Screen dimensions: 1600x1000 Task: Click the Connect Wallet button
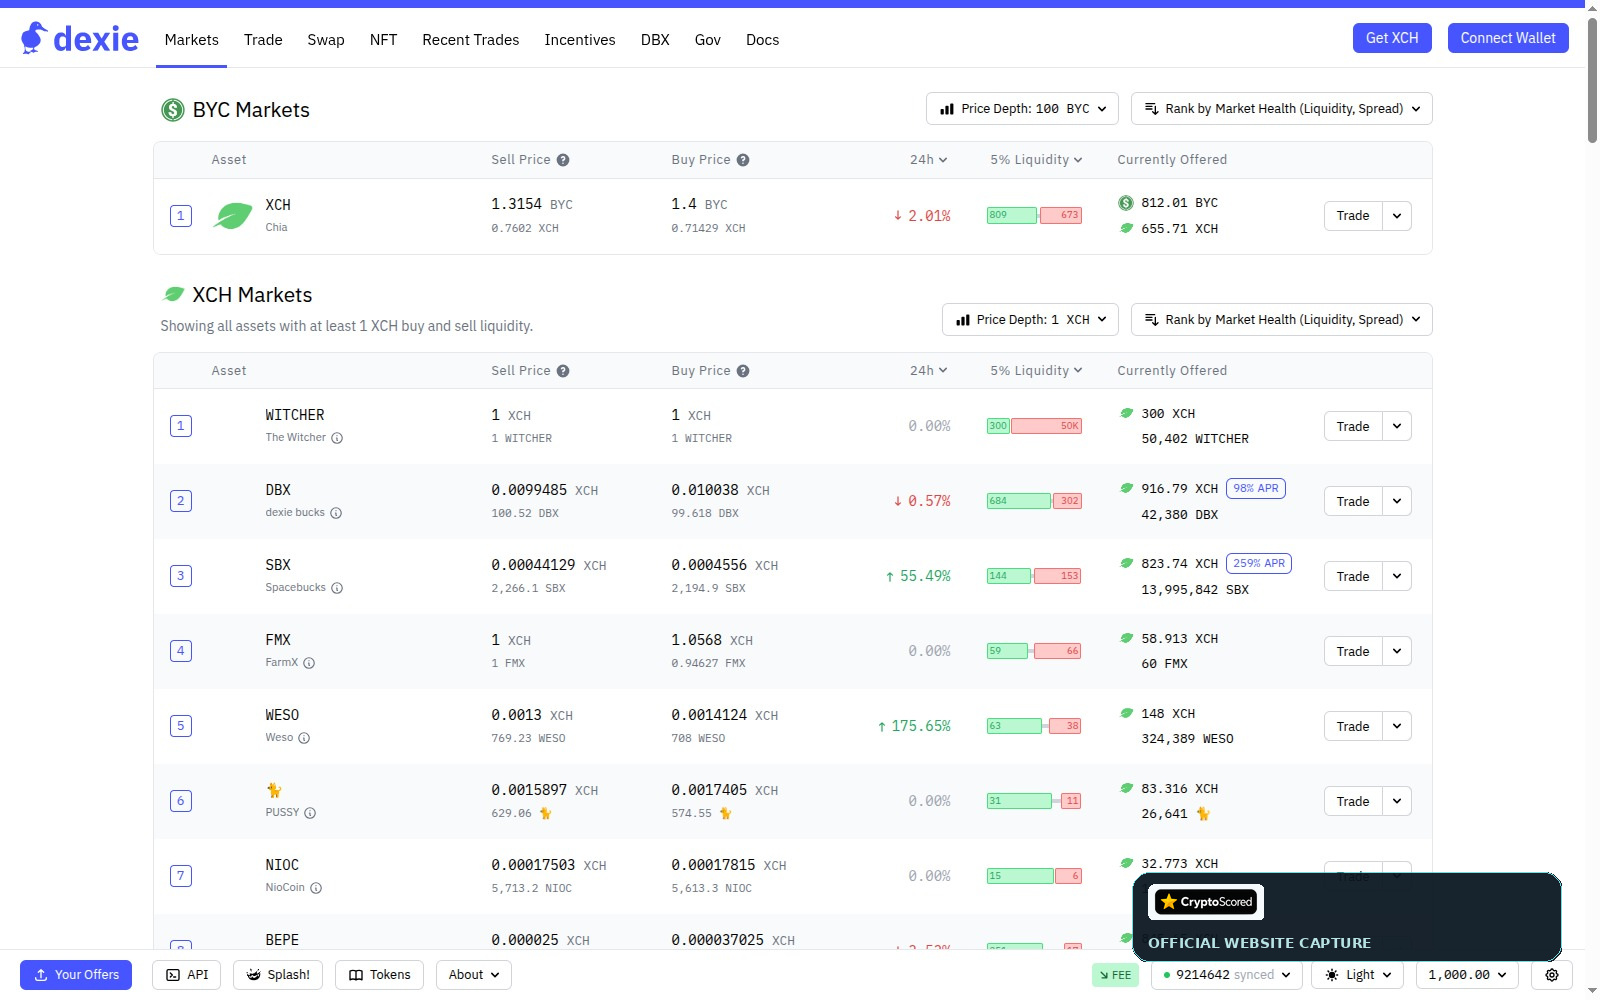coord(1508,38)
